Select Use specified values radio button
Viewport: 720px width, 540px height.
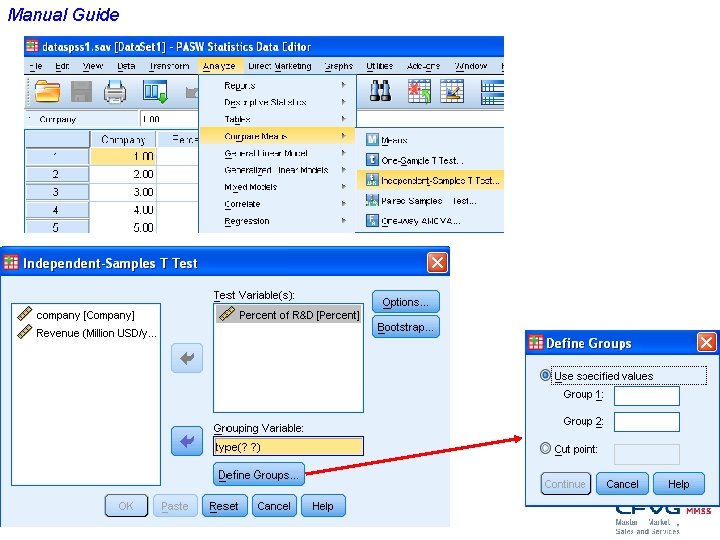pyautogui.click(x=545, y=375)
